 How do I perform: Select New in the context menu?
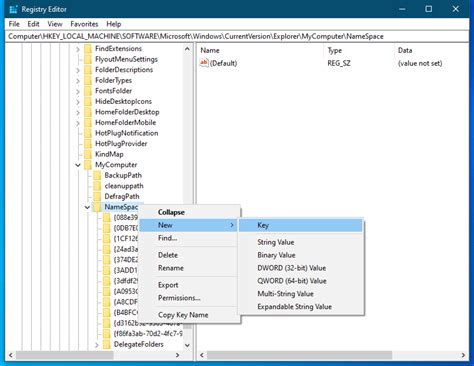pos(189,225)
